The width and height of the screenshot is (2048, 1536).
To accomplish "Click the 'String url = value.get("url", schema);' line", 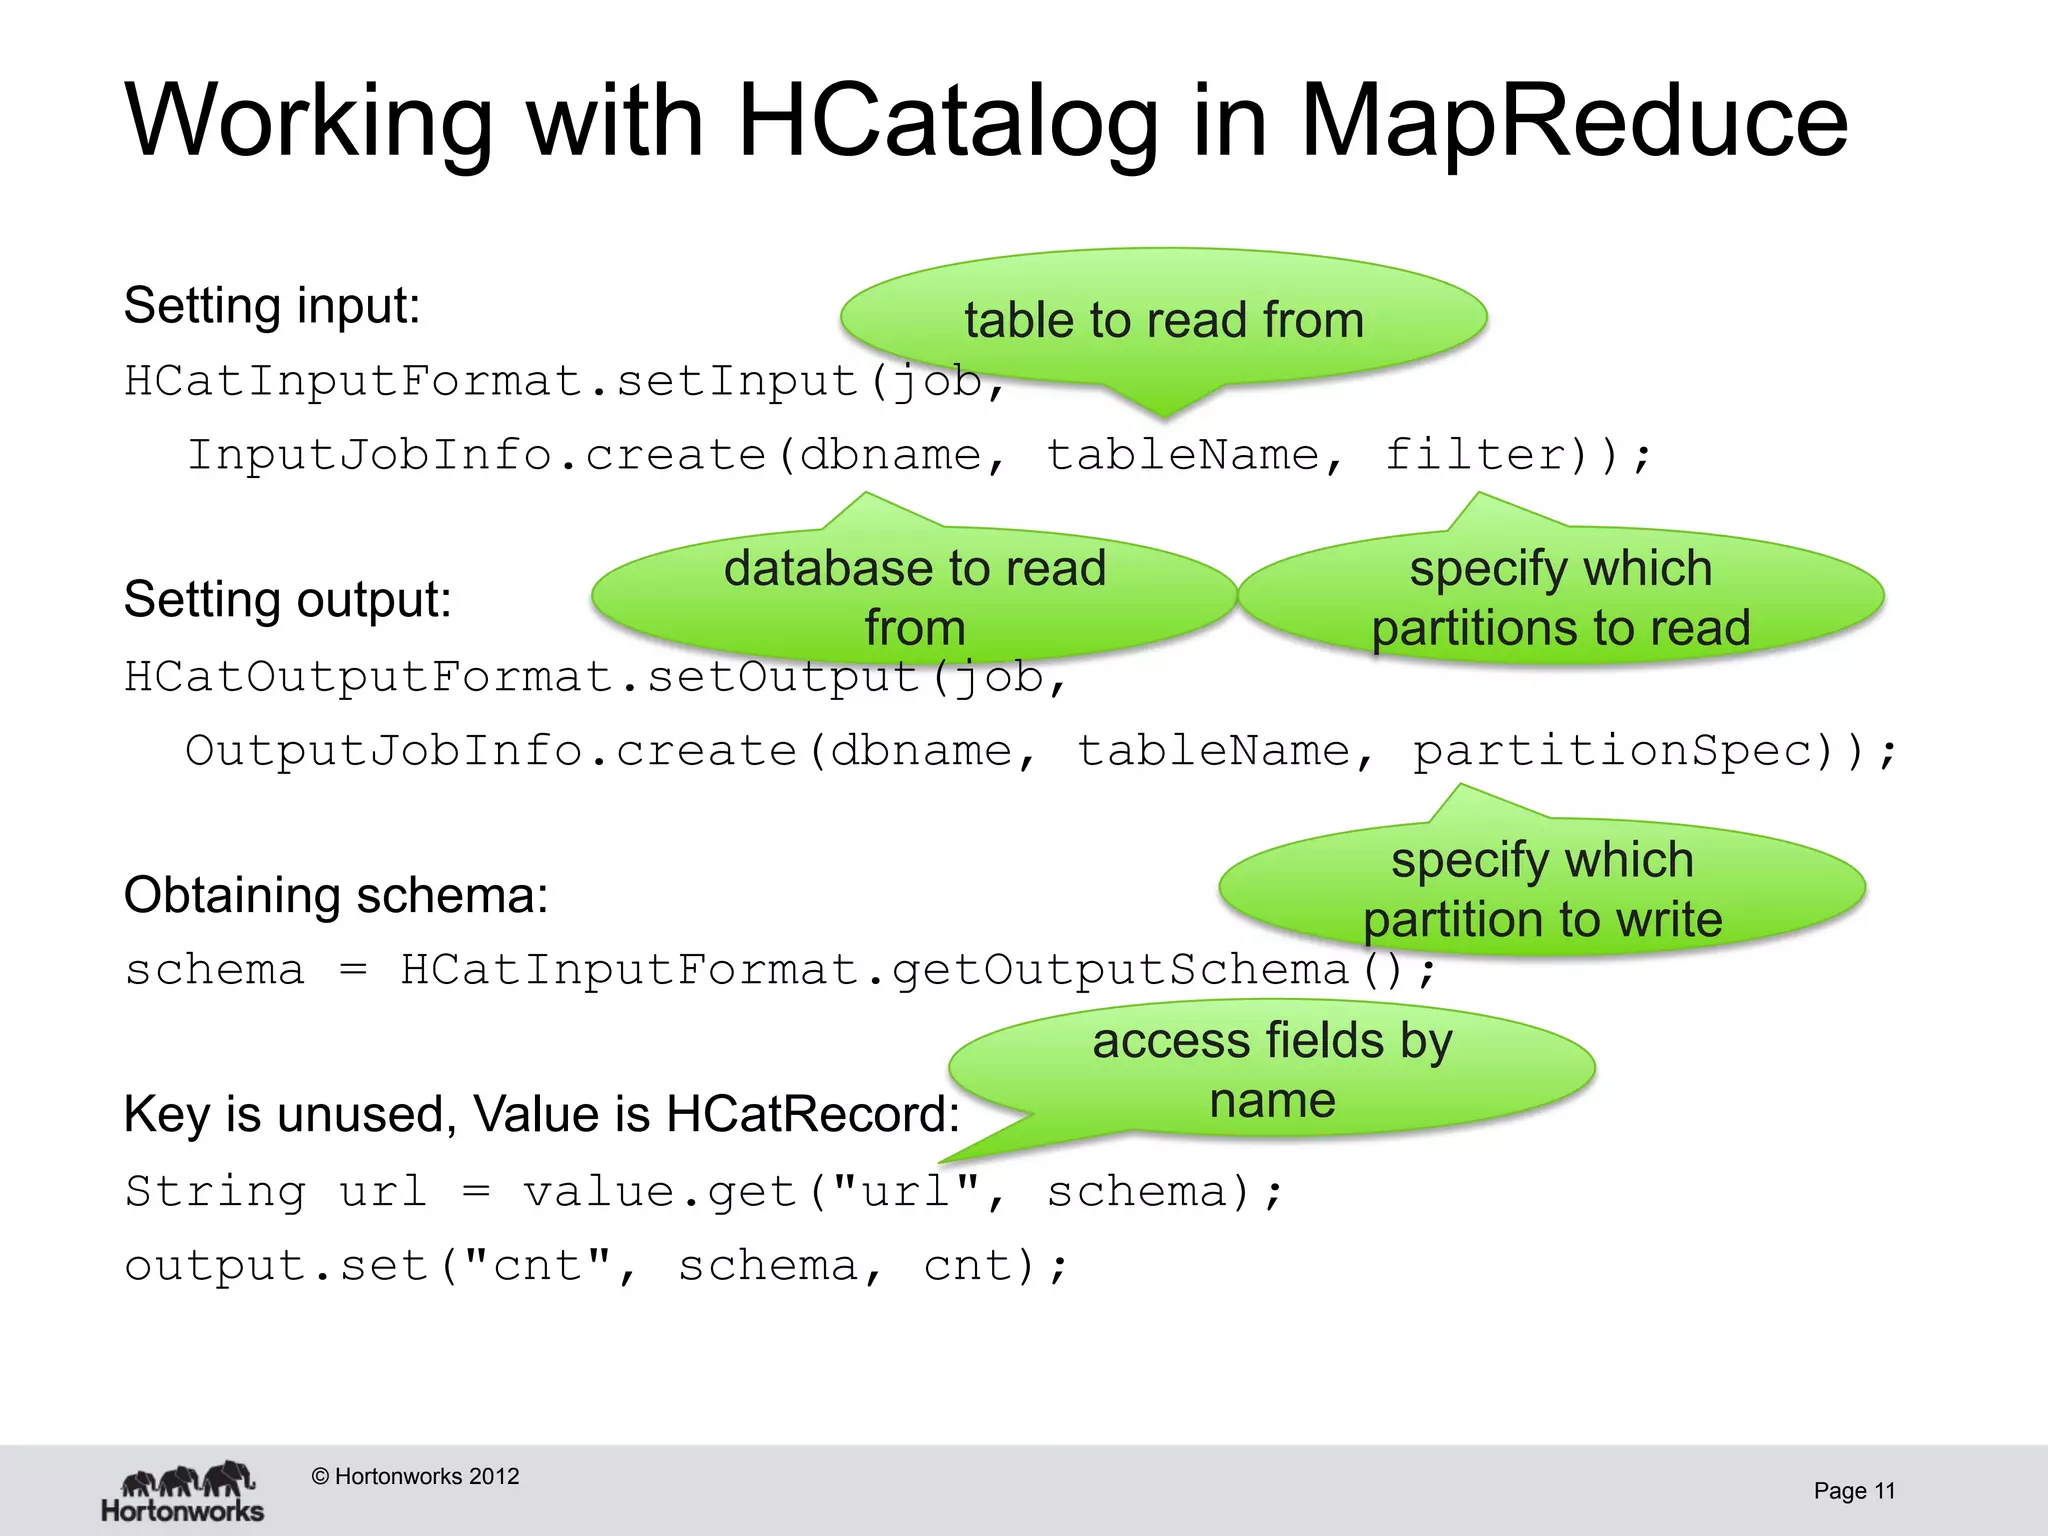I will pyautogui.click(x=704, y=1193).
